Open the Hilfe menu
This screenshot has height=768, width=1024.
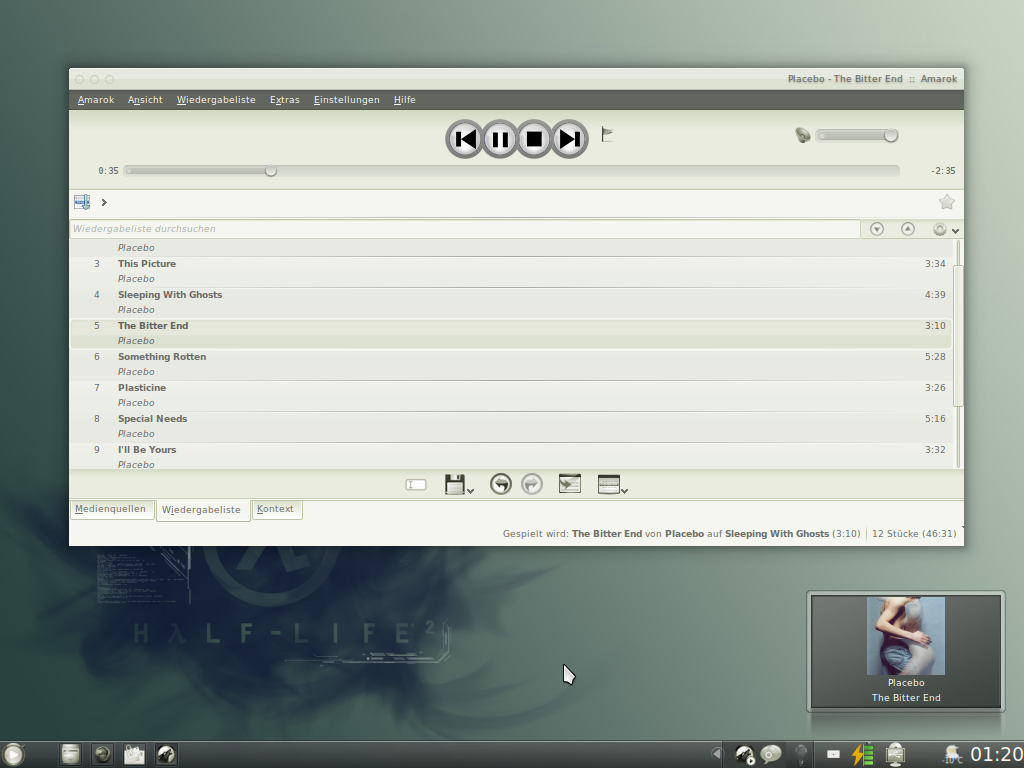[404, 100]
